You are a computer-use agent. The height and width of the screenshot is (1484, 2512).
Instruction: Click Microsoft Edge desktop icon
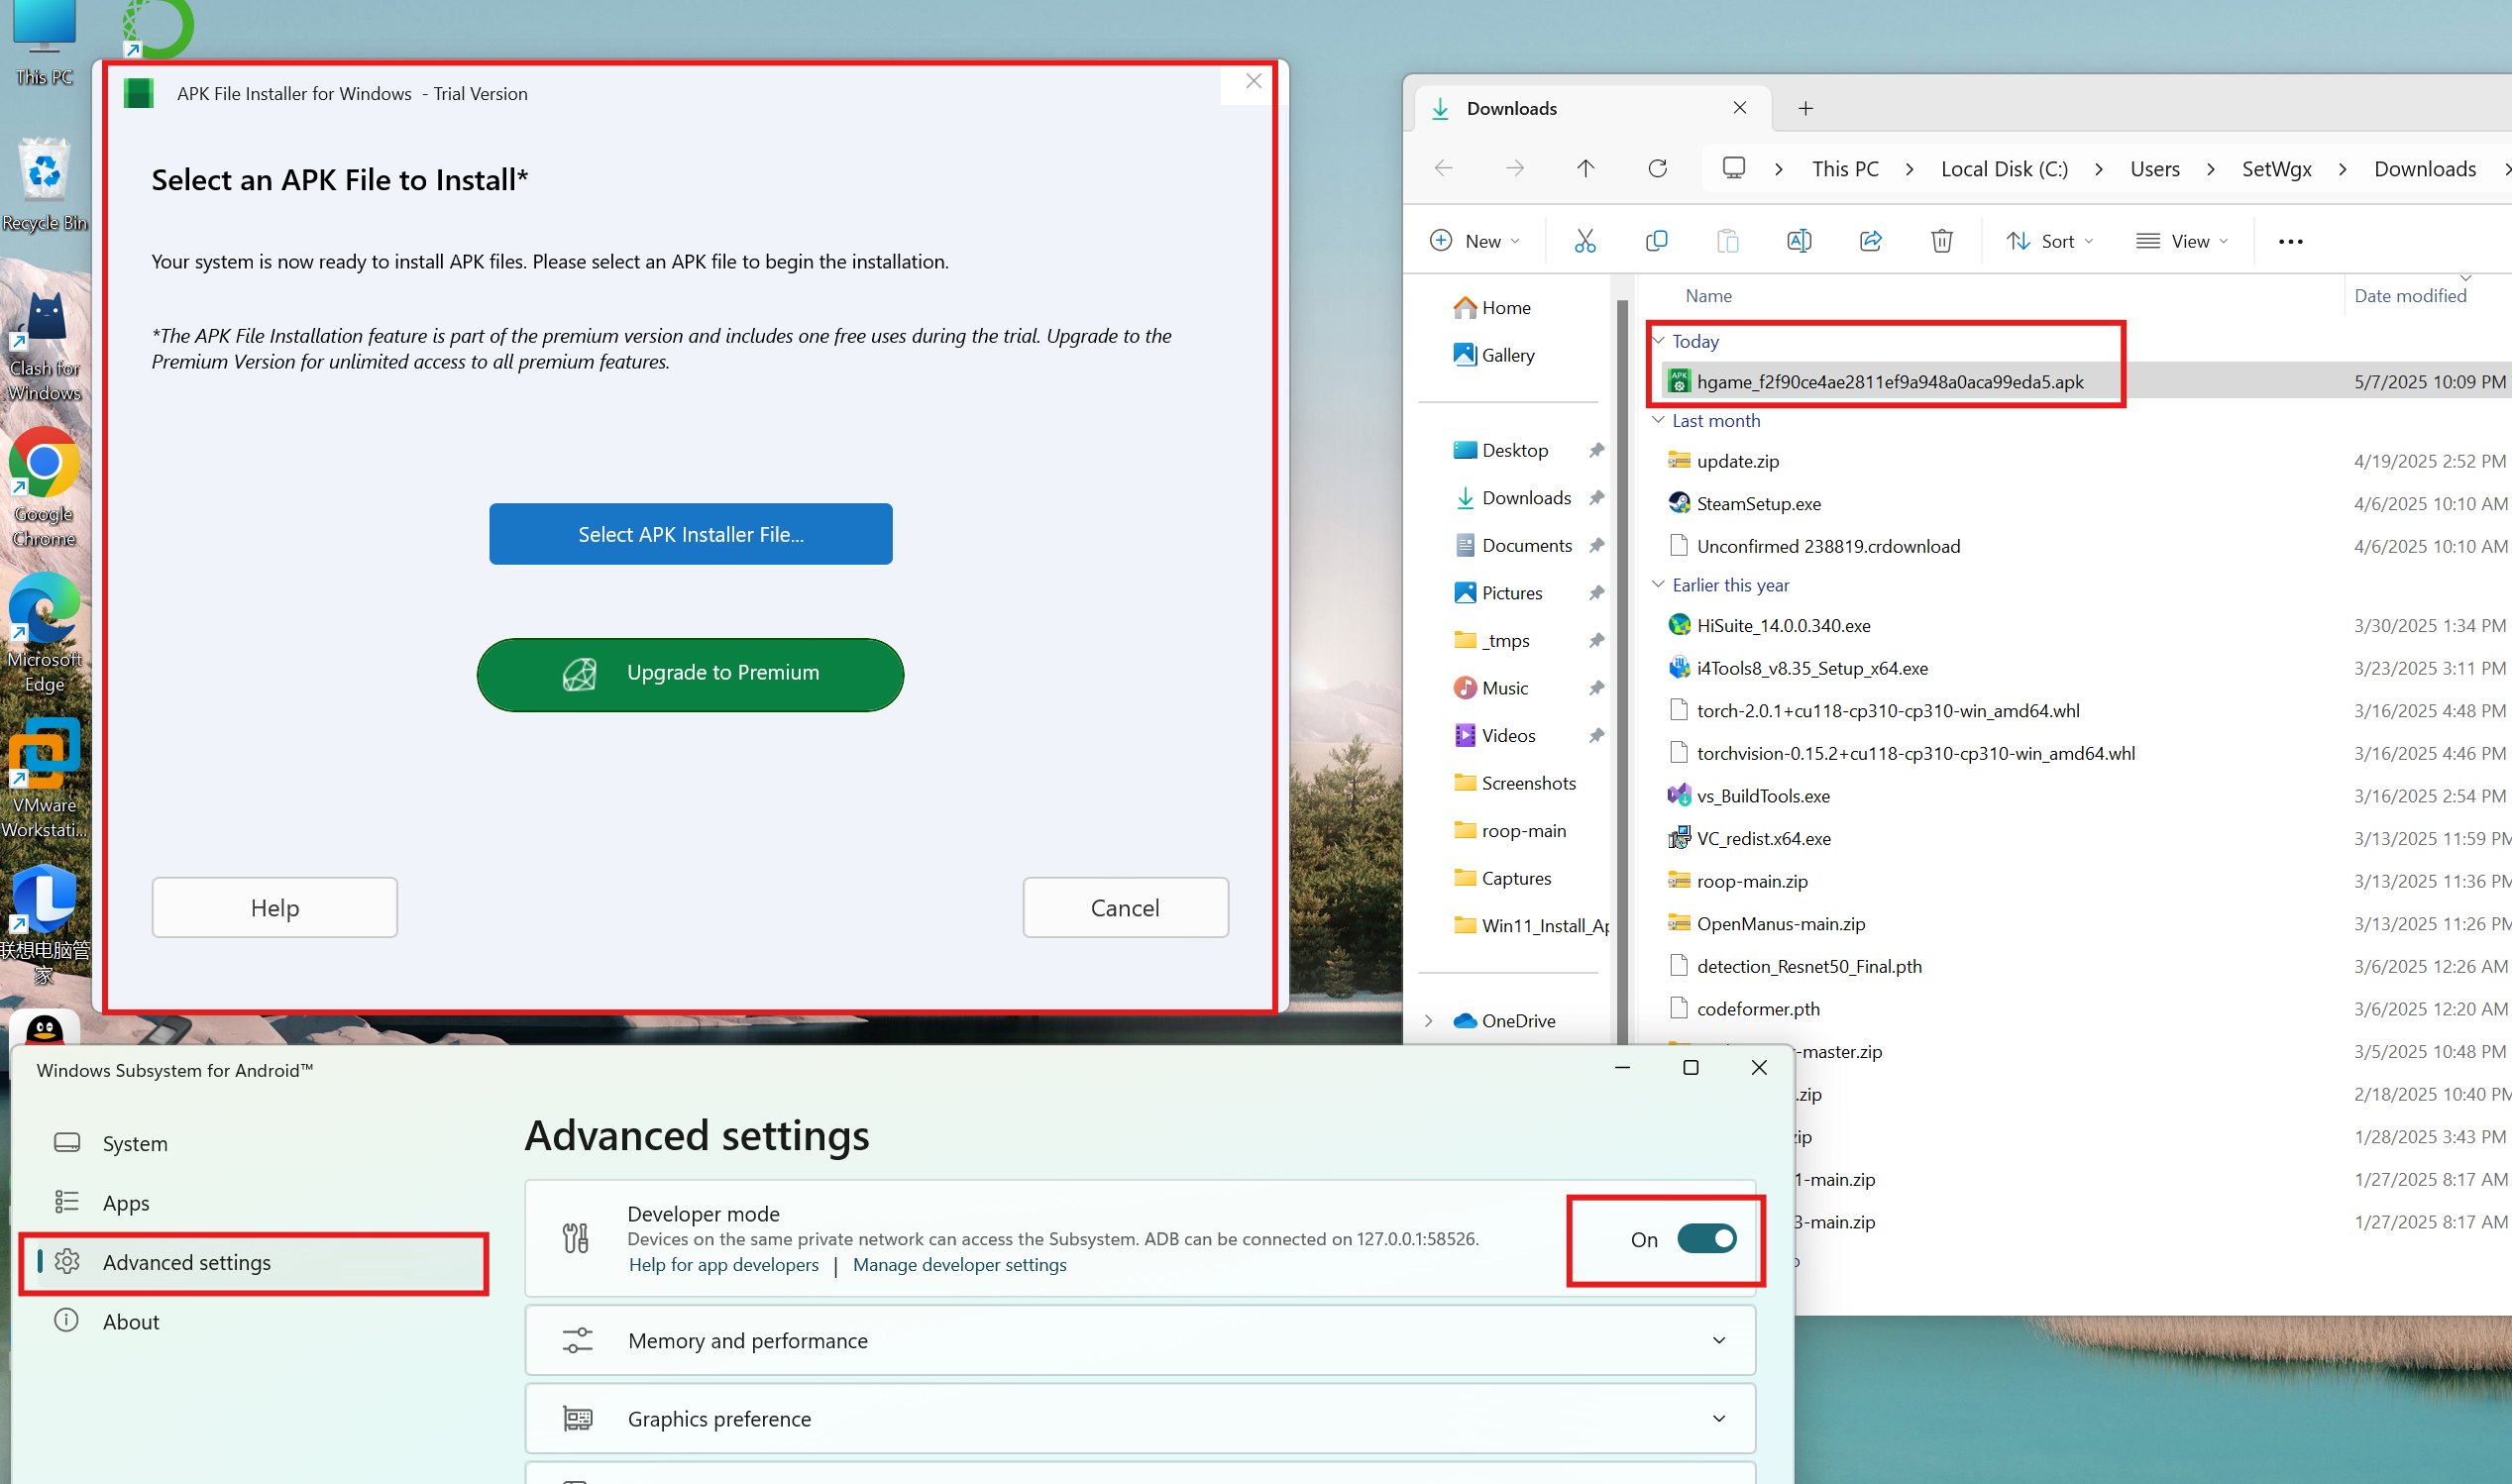point(44,633)
